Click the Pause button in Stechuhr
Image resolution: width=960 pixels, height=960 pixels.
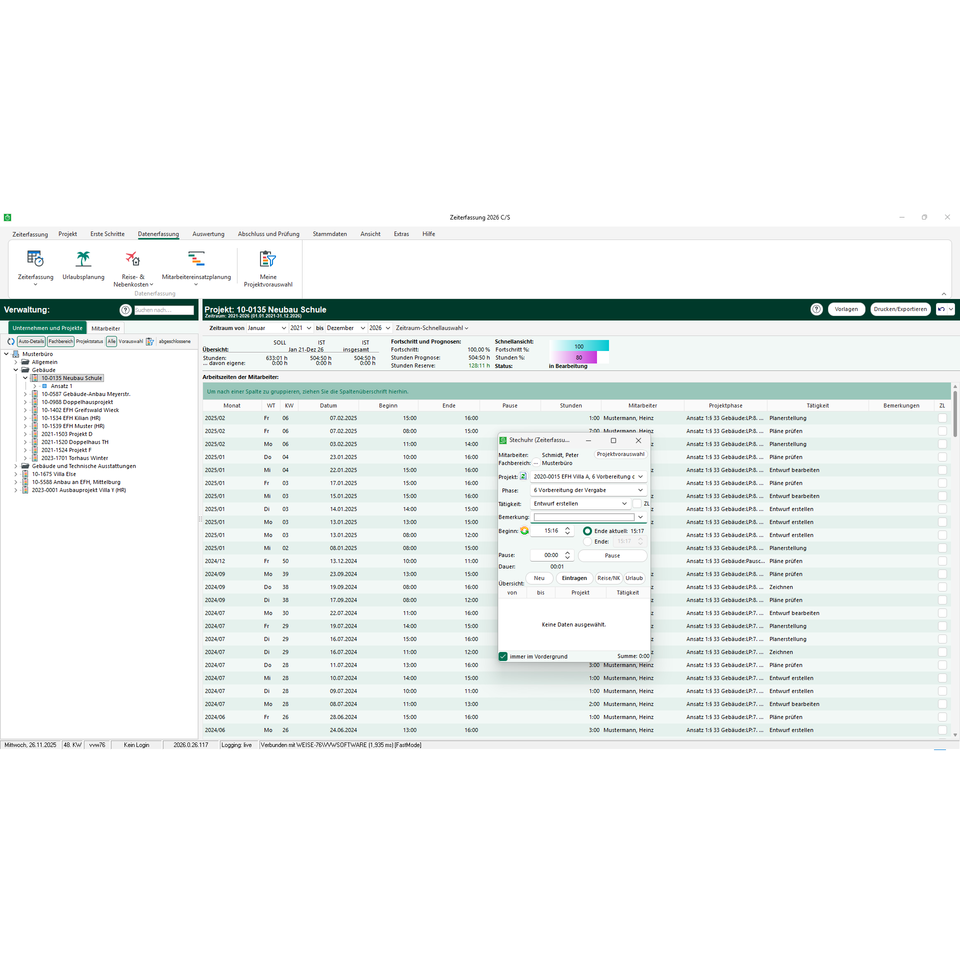point(612,555)
